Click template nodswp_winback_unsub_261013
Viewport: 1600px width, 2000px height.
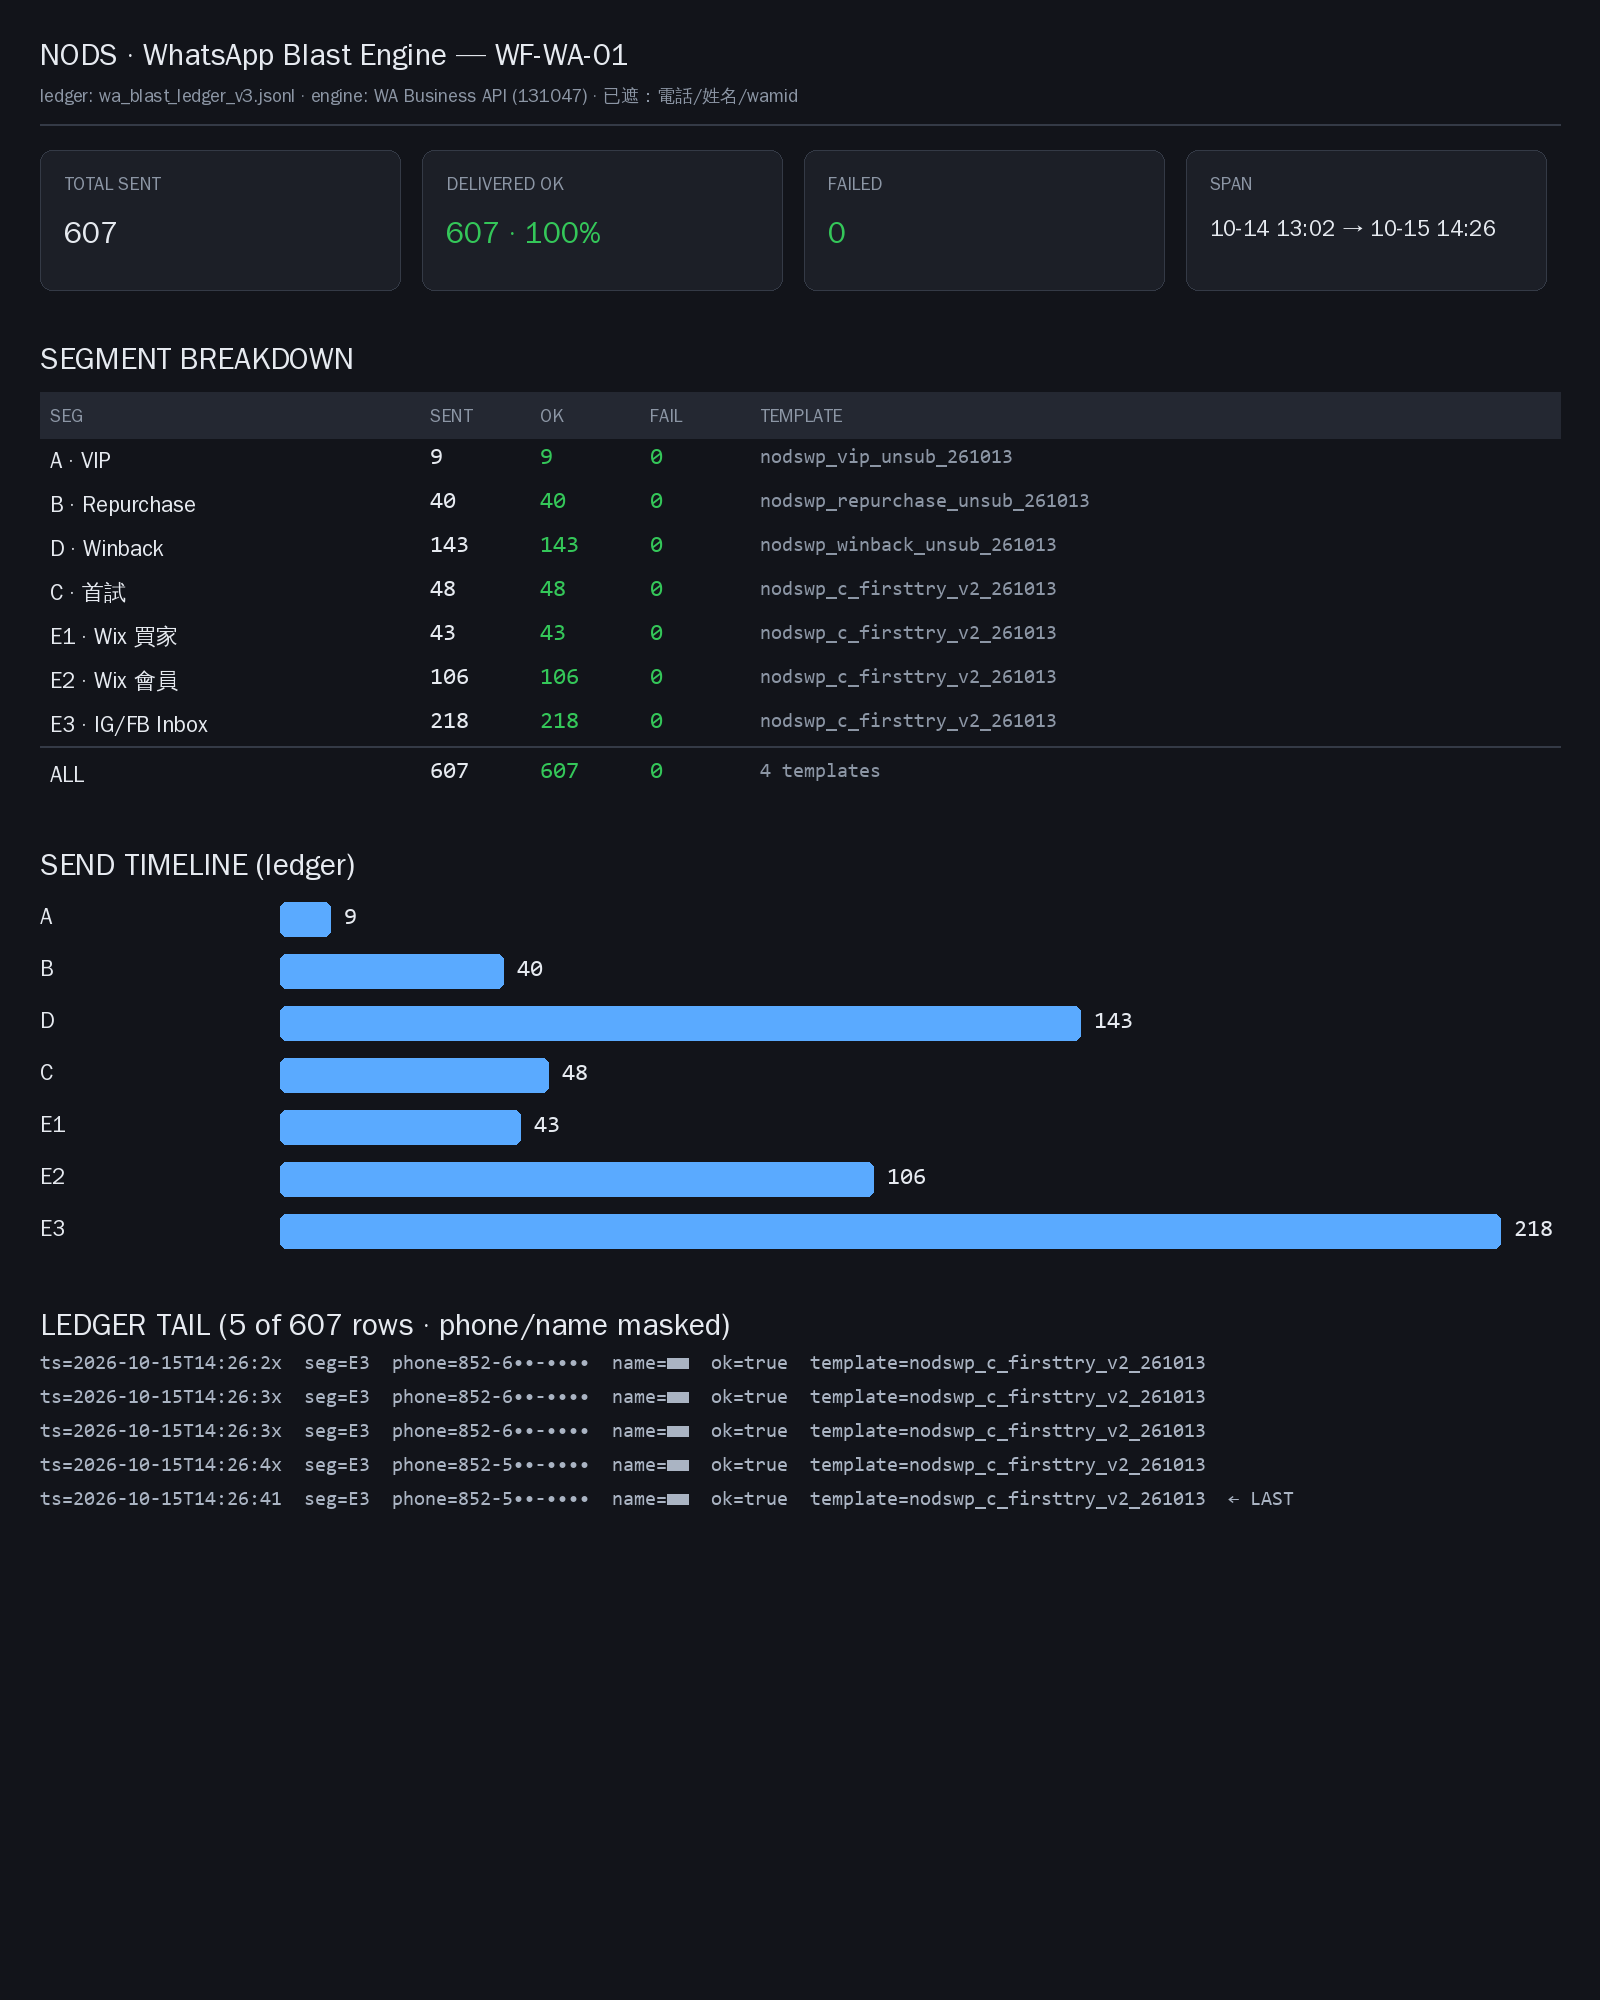[x=908, y=545]
